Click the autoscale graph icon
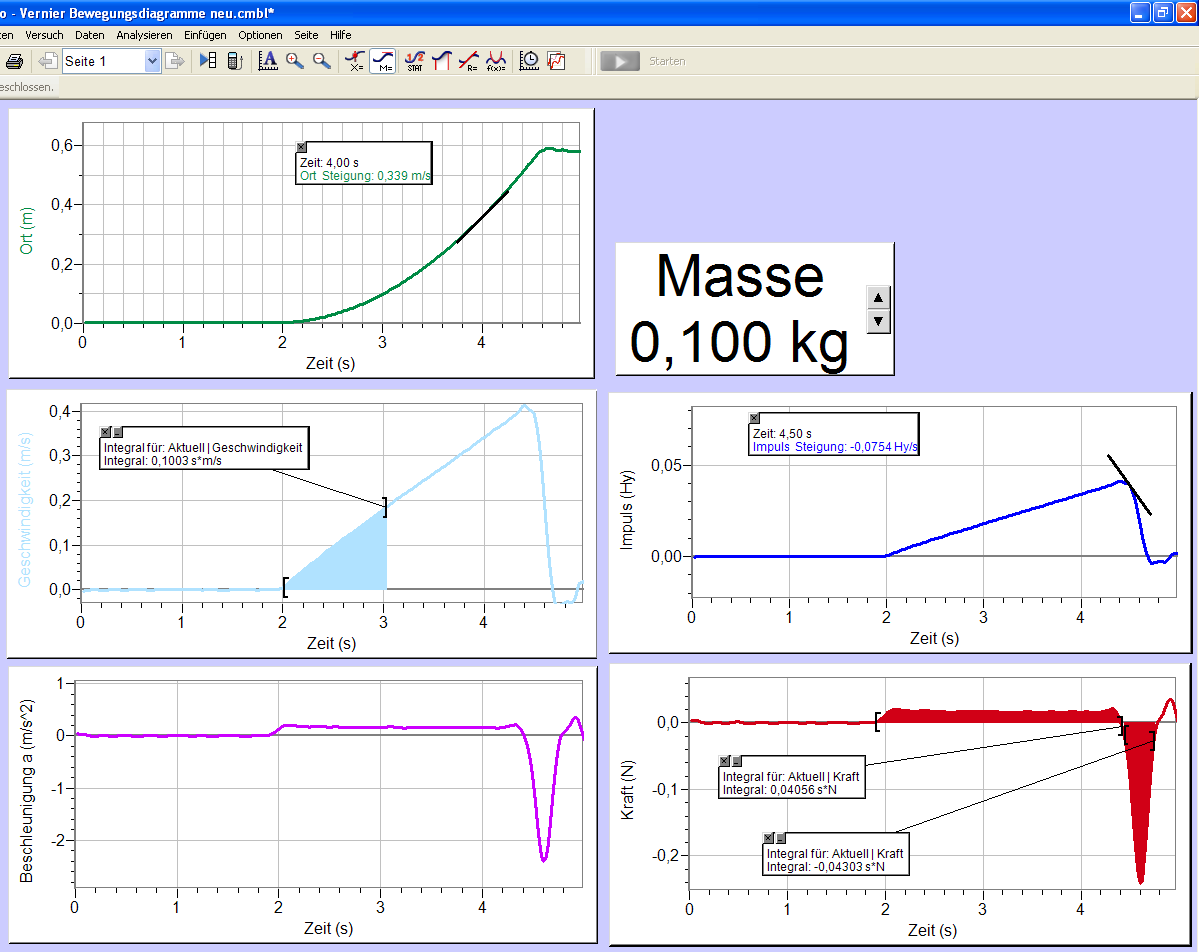The width and height of the screenshot is (1199, 952). 267,61
